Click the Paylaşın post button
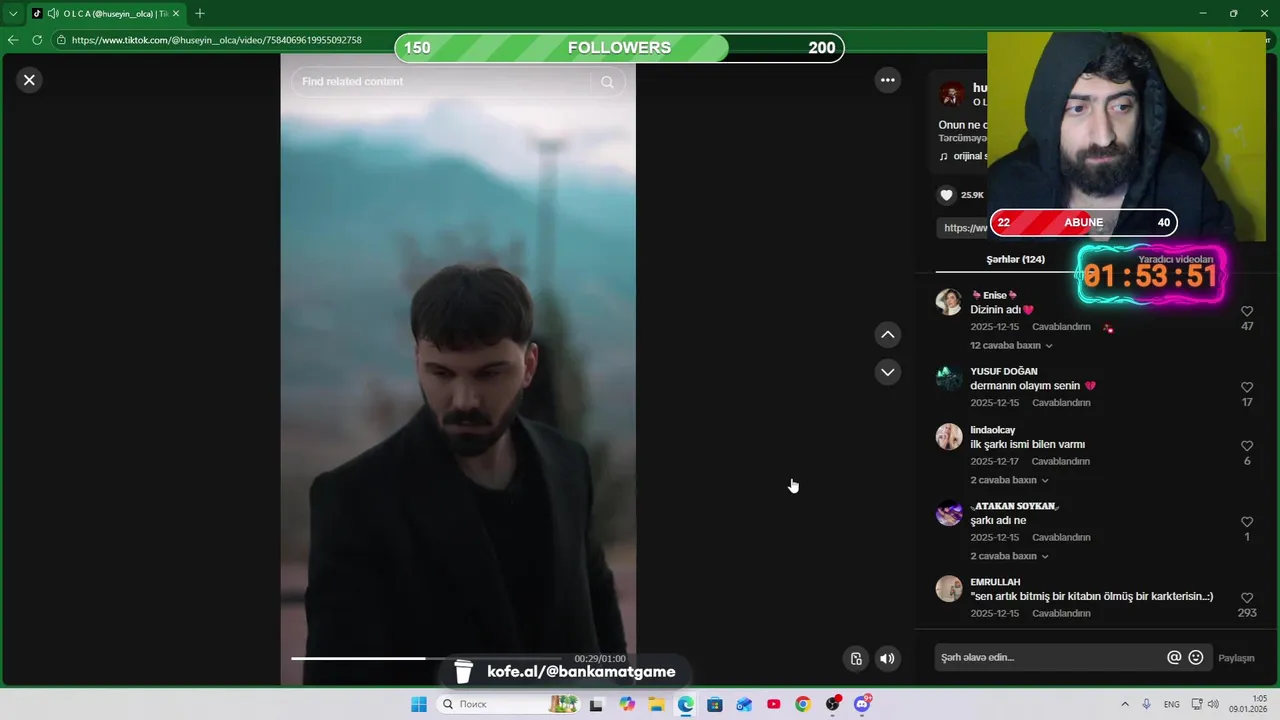Screen dimensions: 1280x720 point(1236,658)
